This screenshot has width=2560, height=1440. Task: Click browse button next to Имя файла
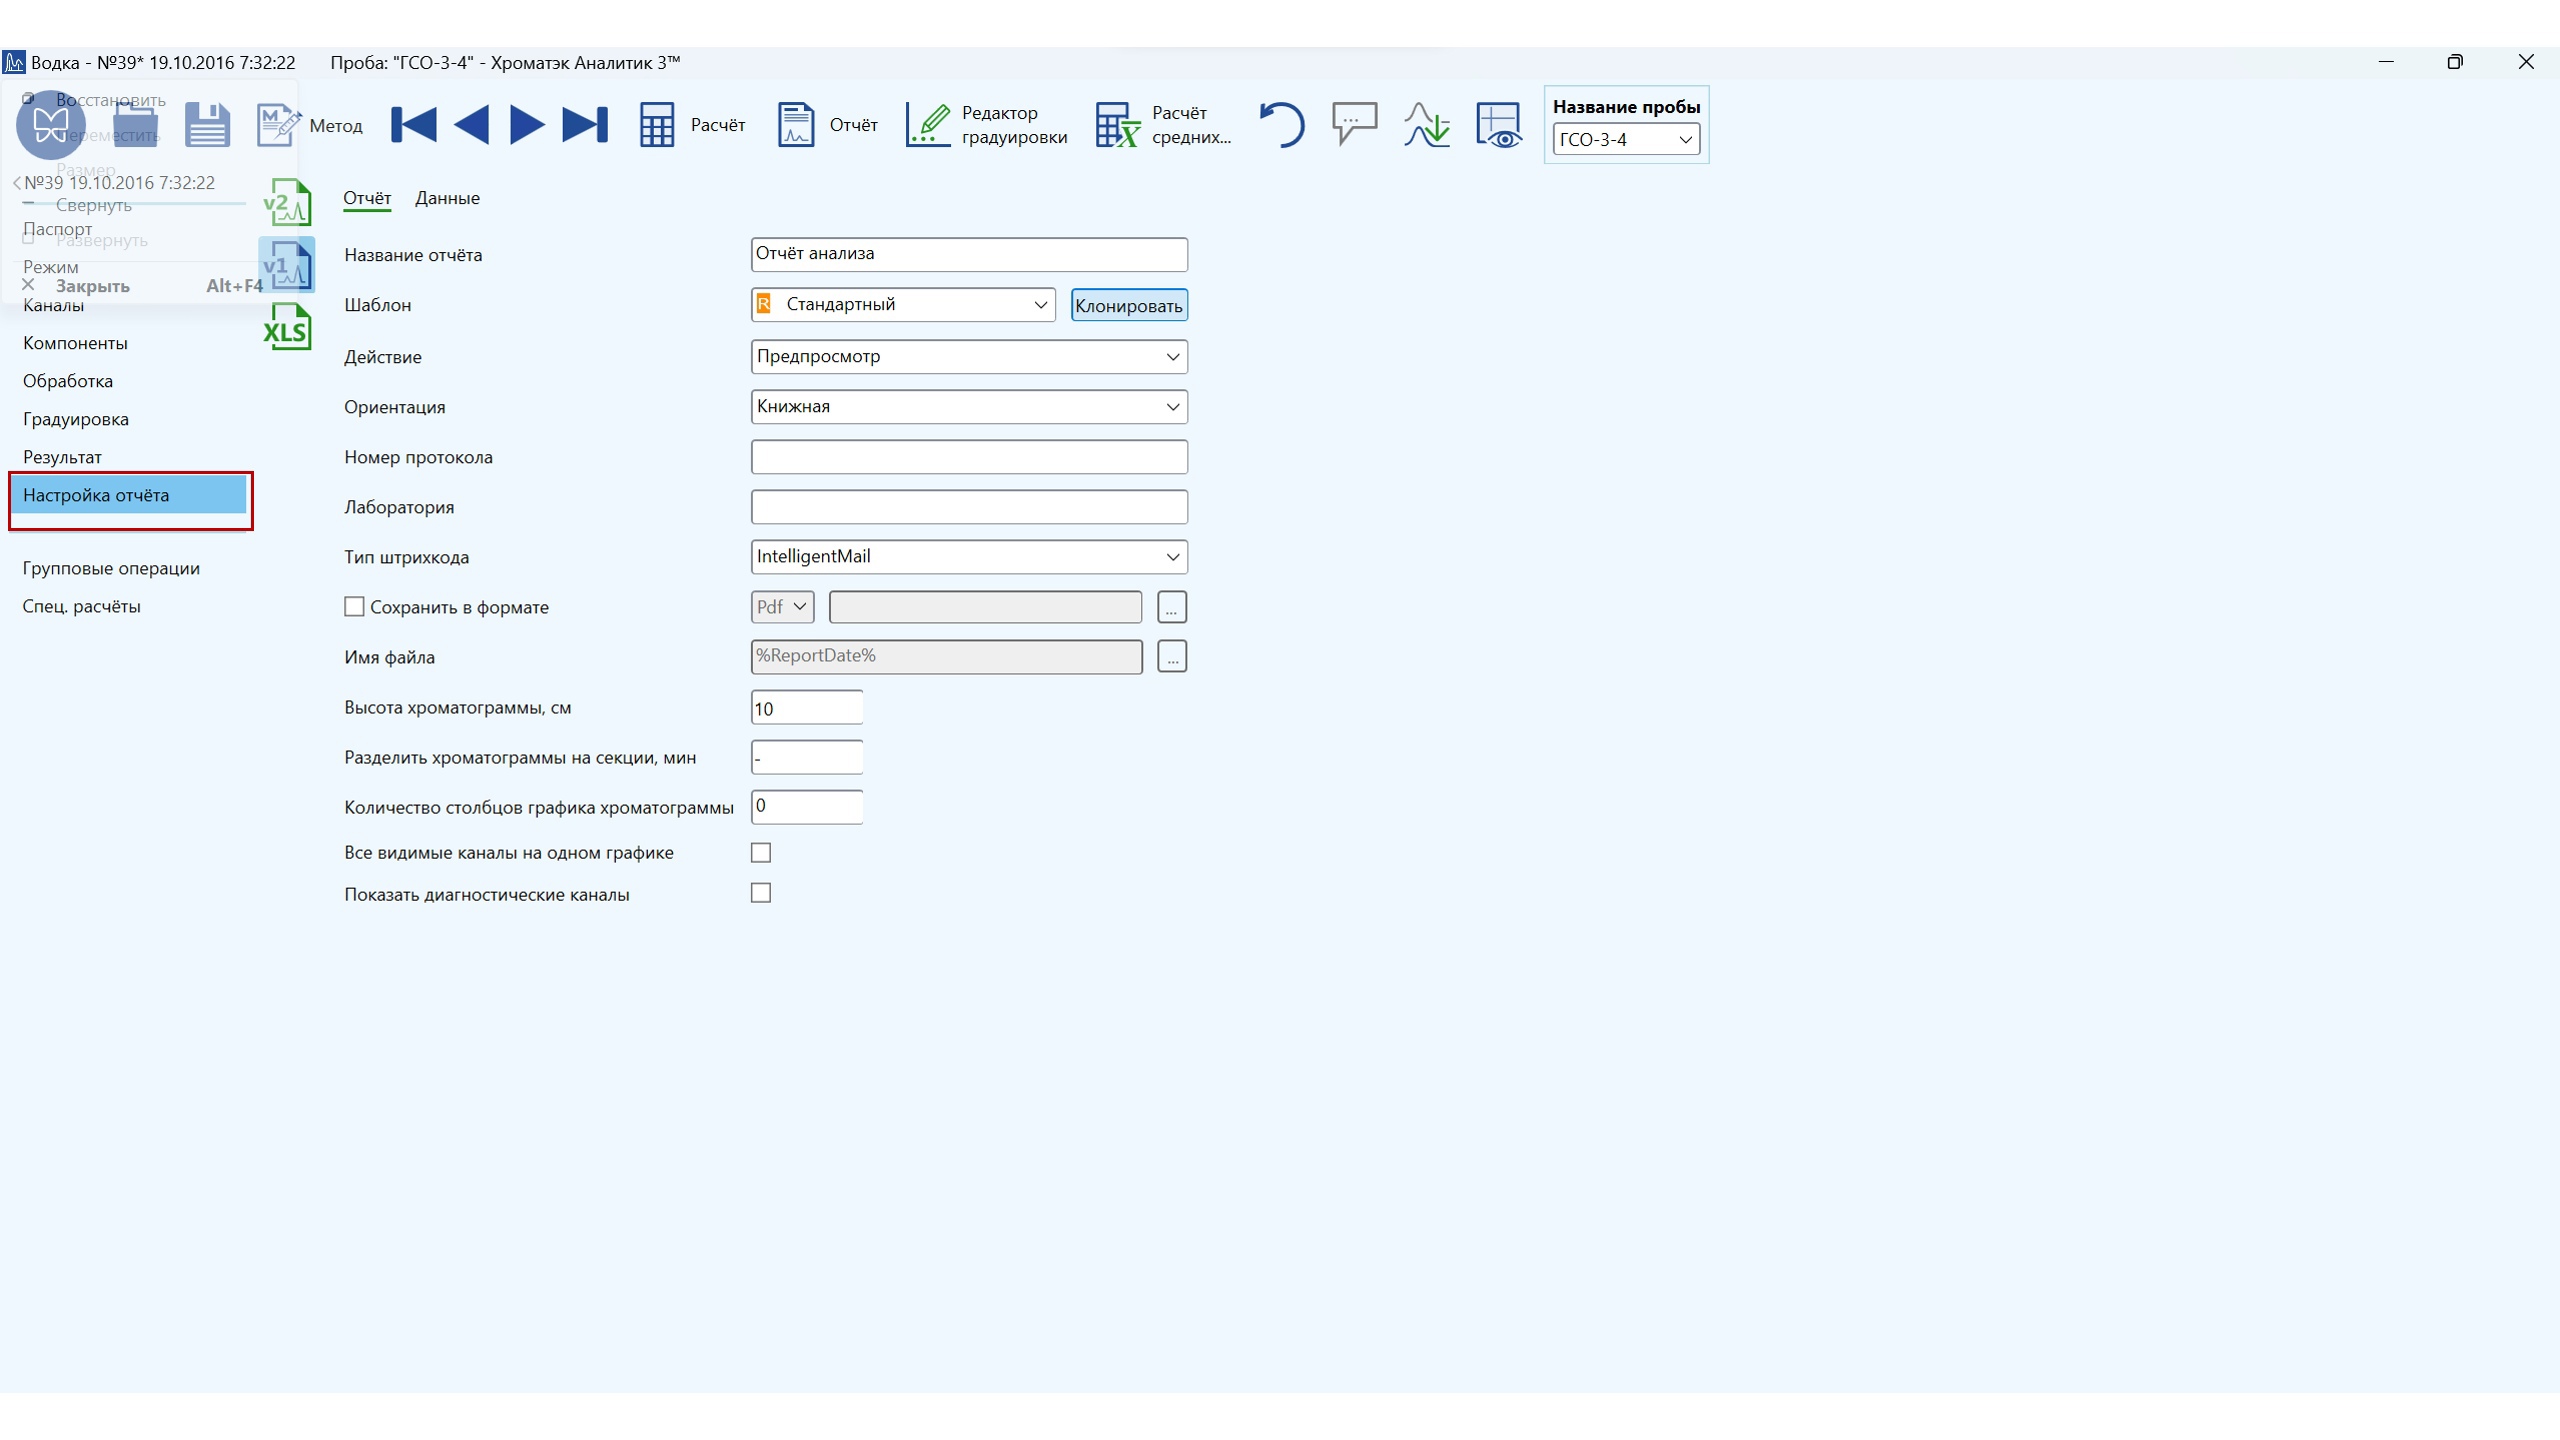pyautogui.click(x=1171, y=657)
